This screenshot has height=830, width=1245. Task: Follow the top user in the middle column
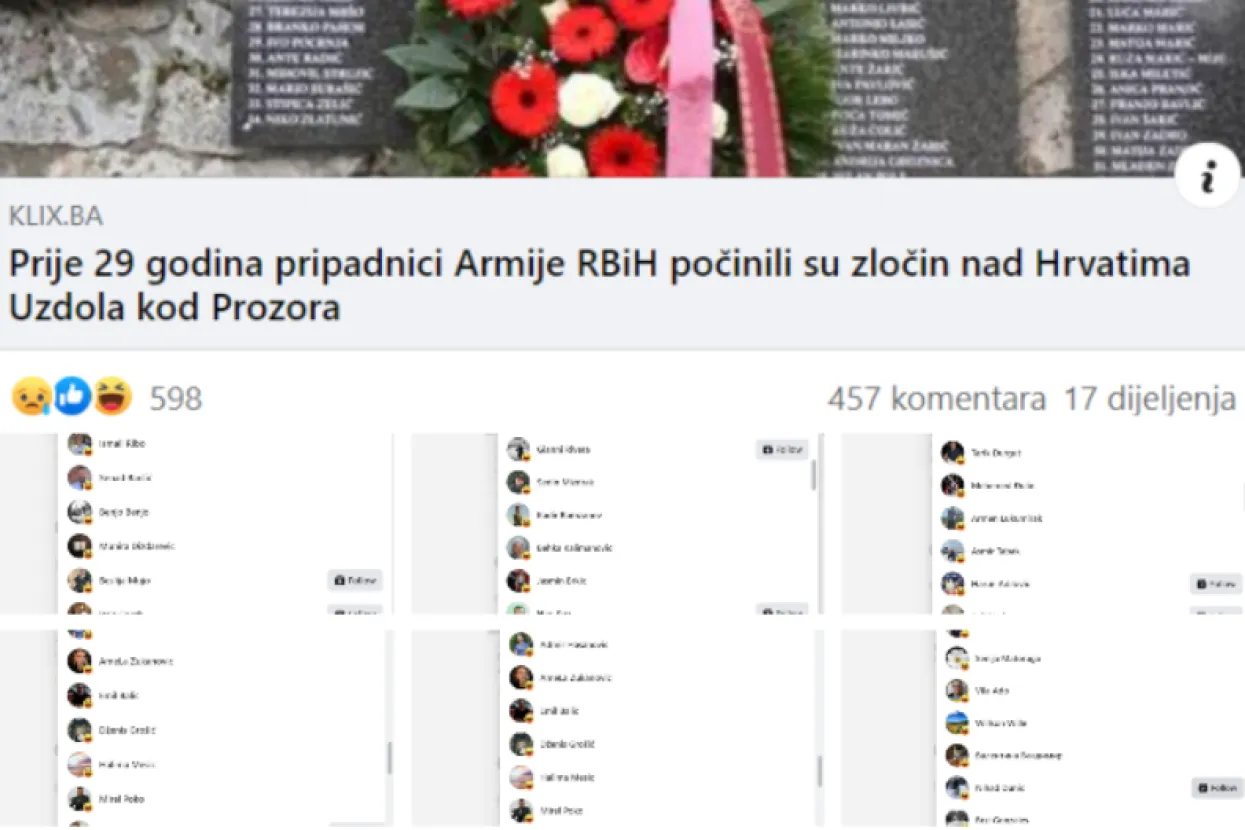[781, 449]
